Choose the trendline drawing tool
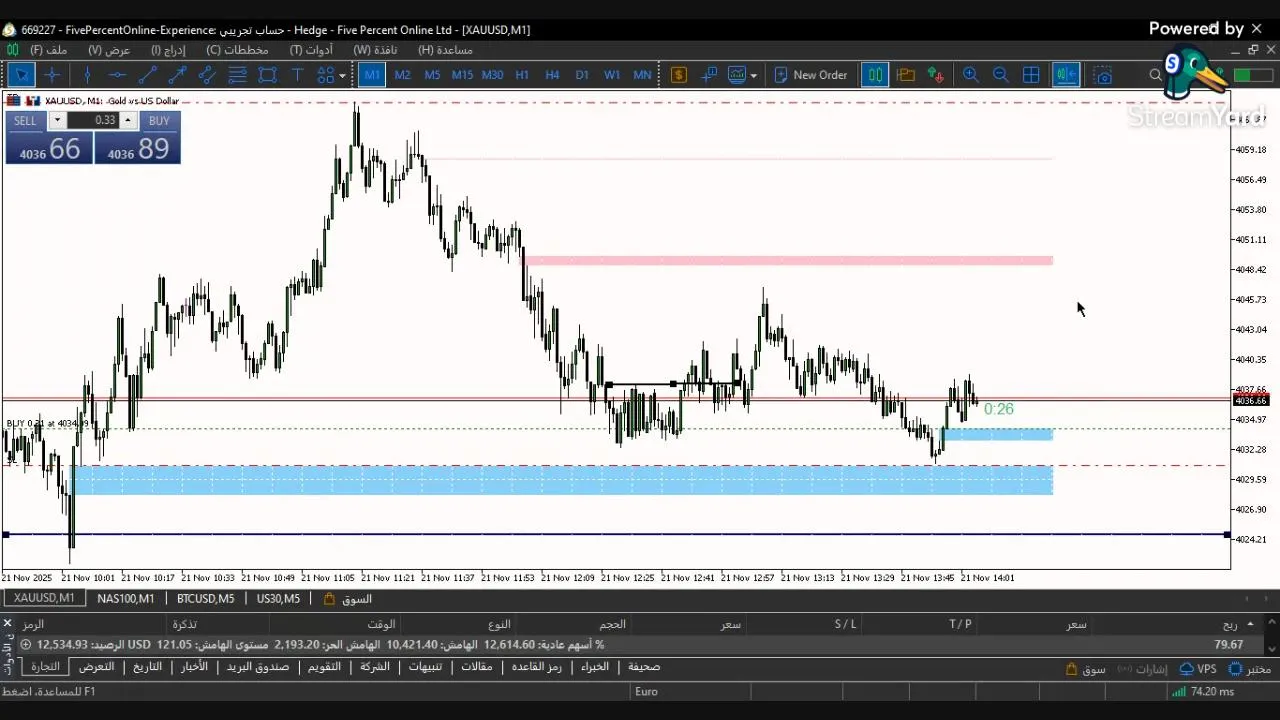This screenshot has width=1280, height=720. (x=147, y=75)
